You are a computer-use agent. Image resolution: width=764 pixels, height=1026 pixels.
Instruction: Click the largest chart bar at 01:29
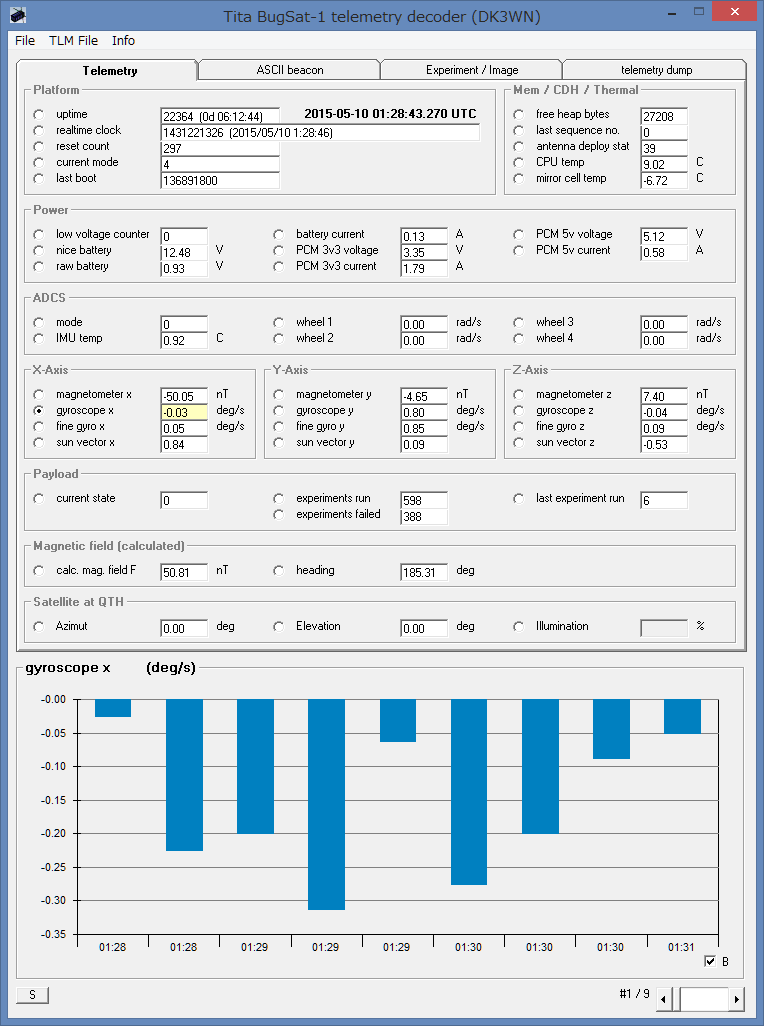tap(326, 804)
